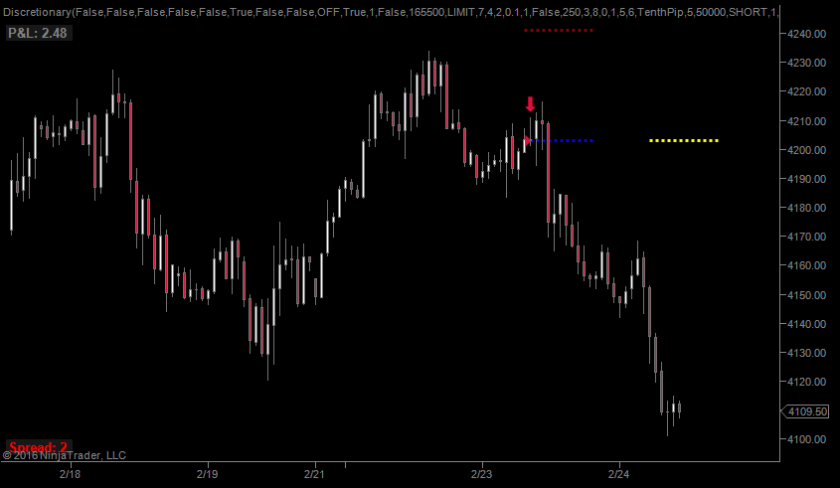Image resolution: width=840 pixels, height=488 pixels.
Task: Click the 4220.00 price axis label
Action: pos(806,92)
